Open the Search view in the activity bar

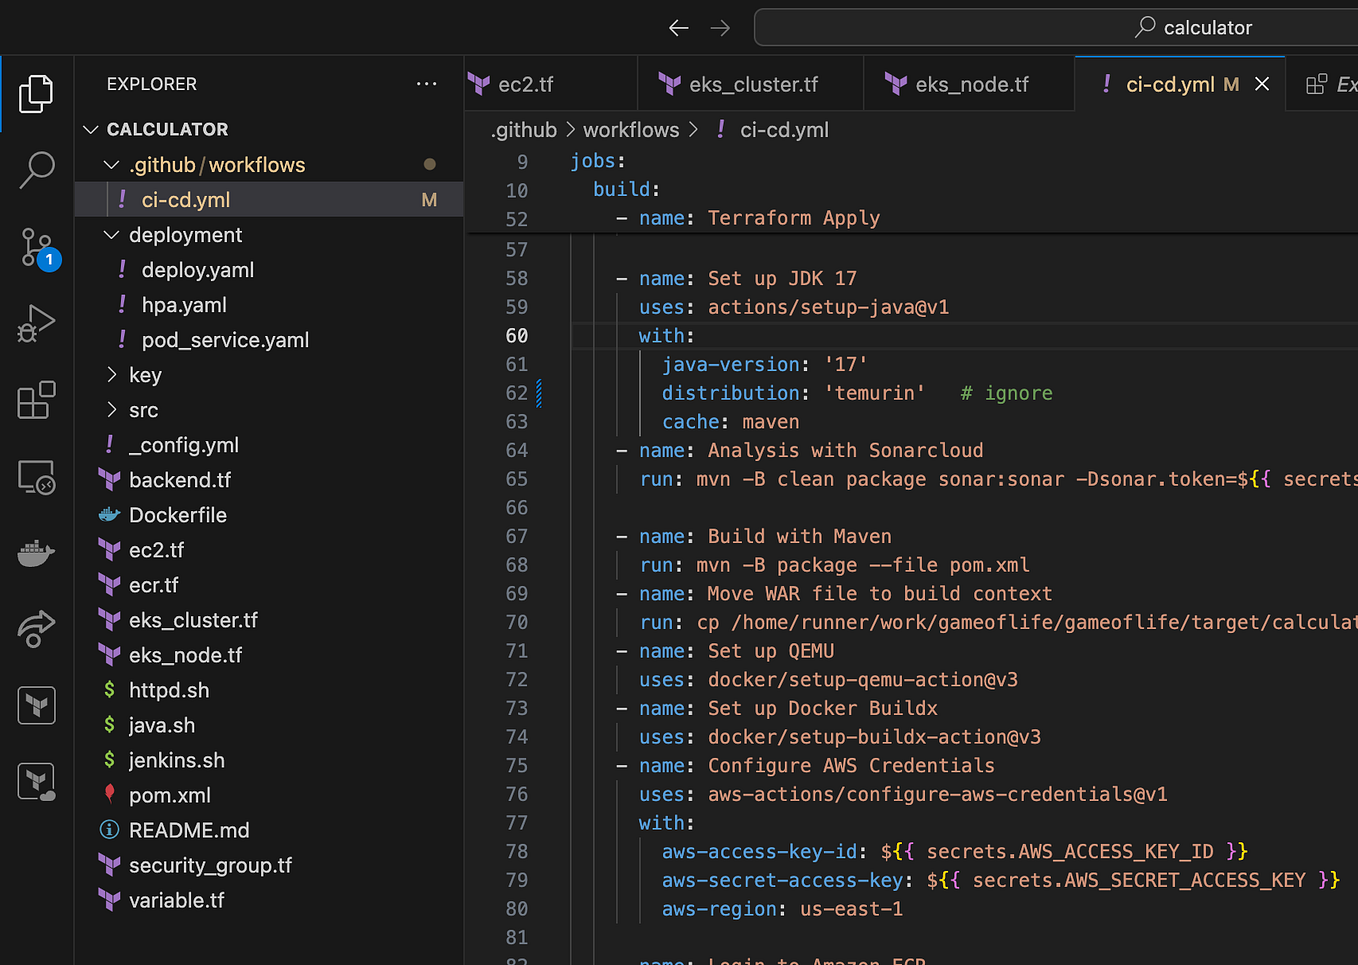click(x=37, y=171)
